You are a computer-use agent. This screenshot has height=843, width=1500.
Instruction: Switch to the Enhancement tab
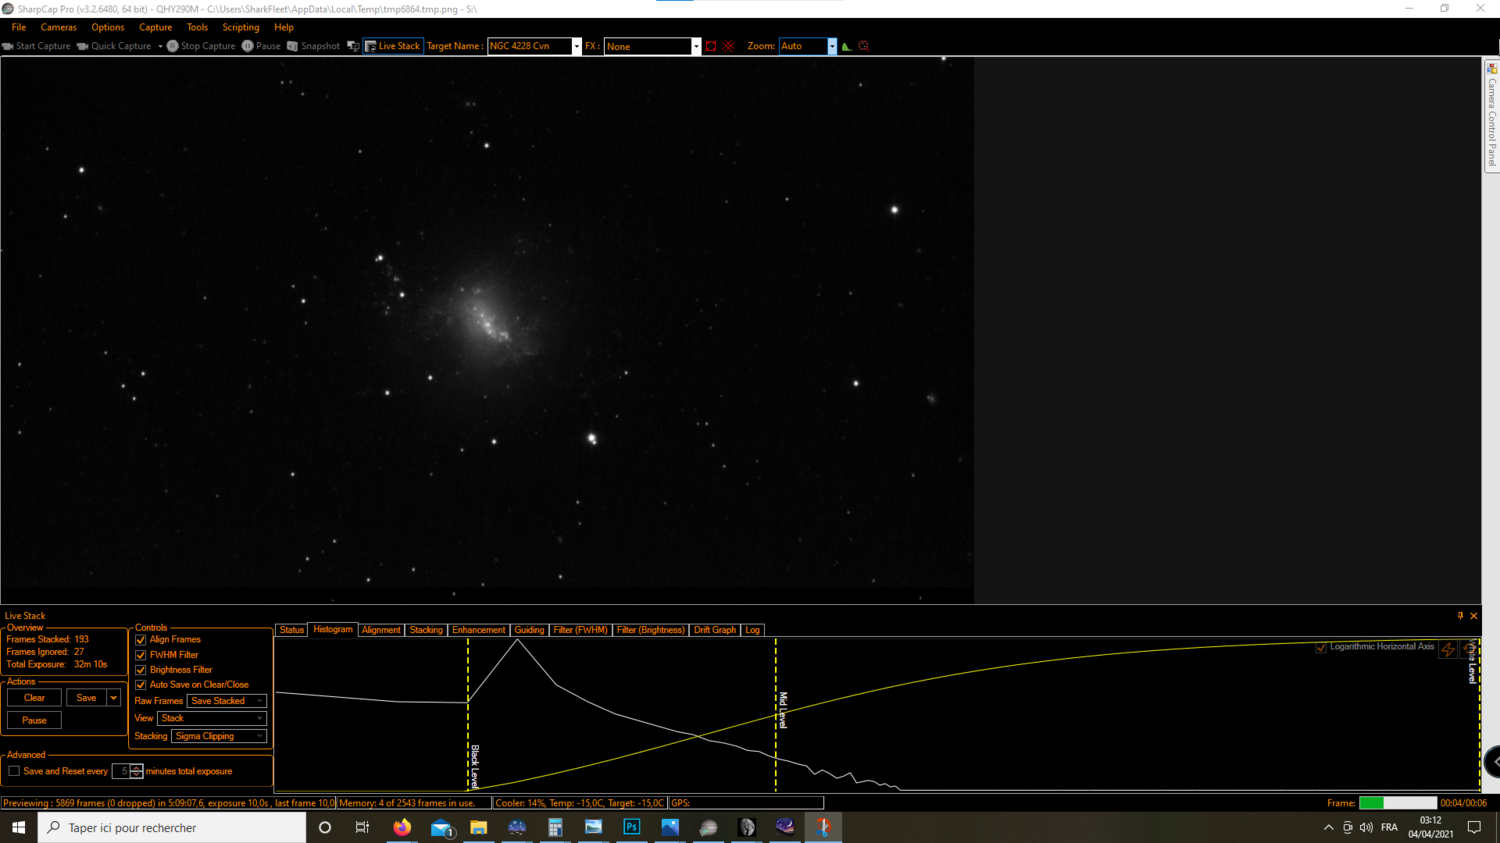coord(479,630)
